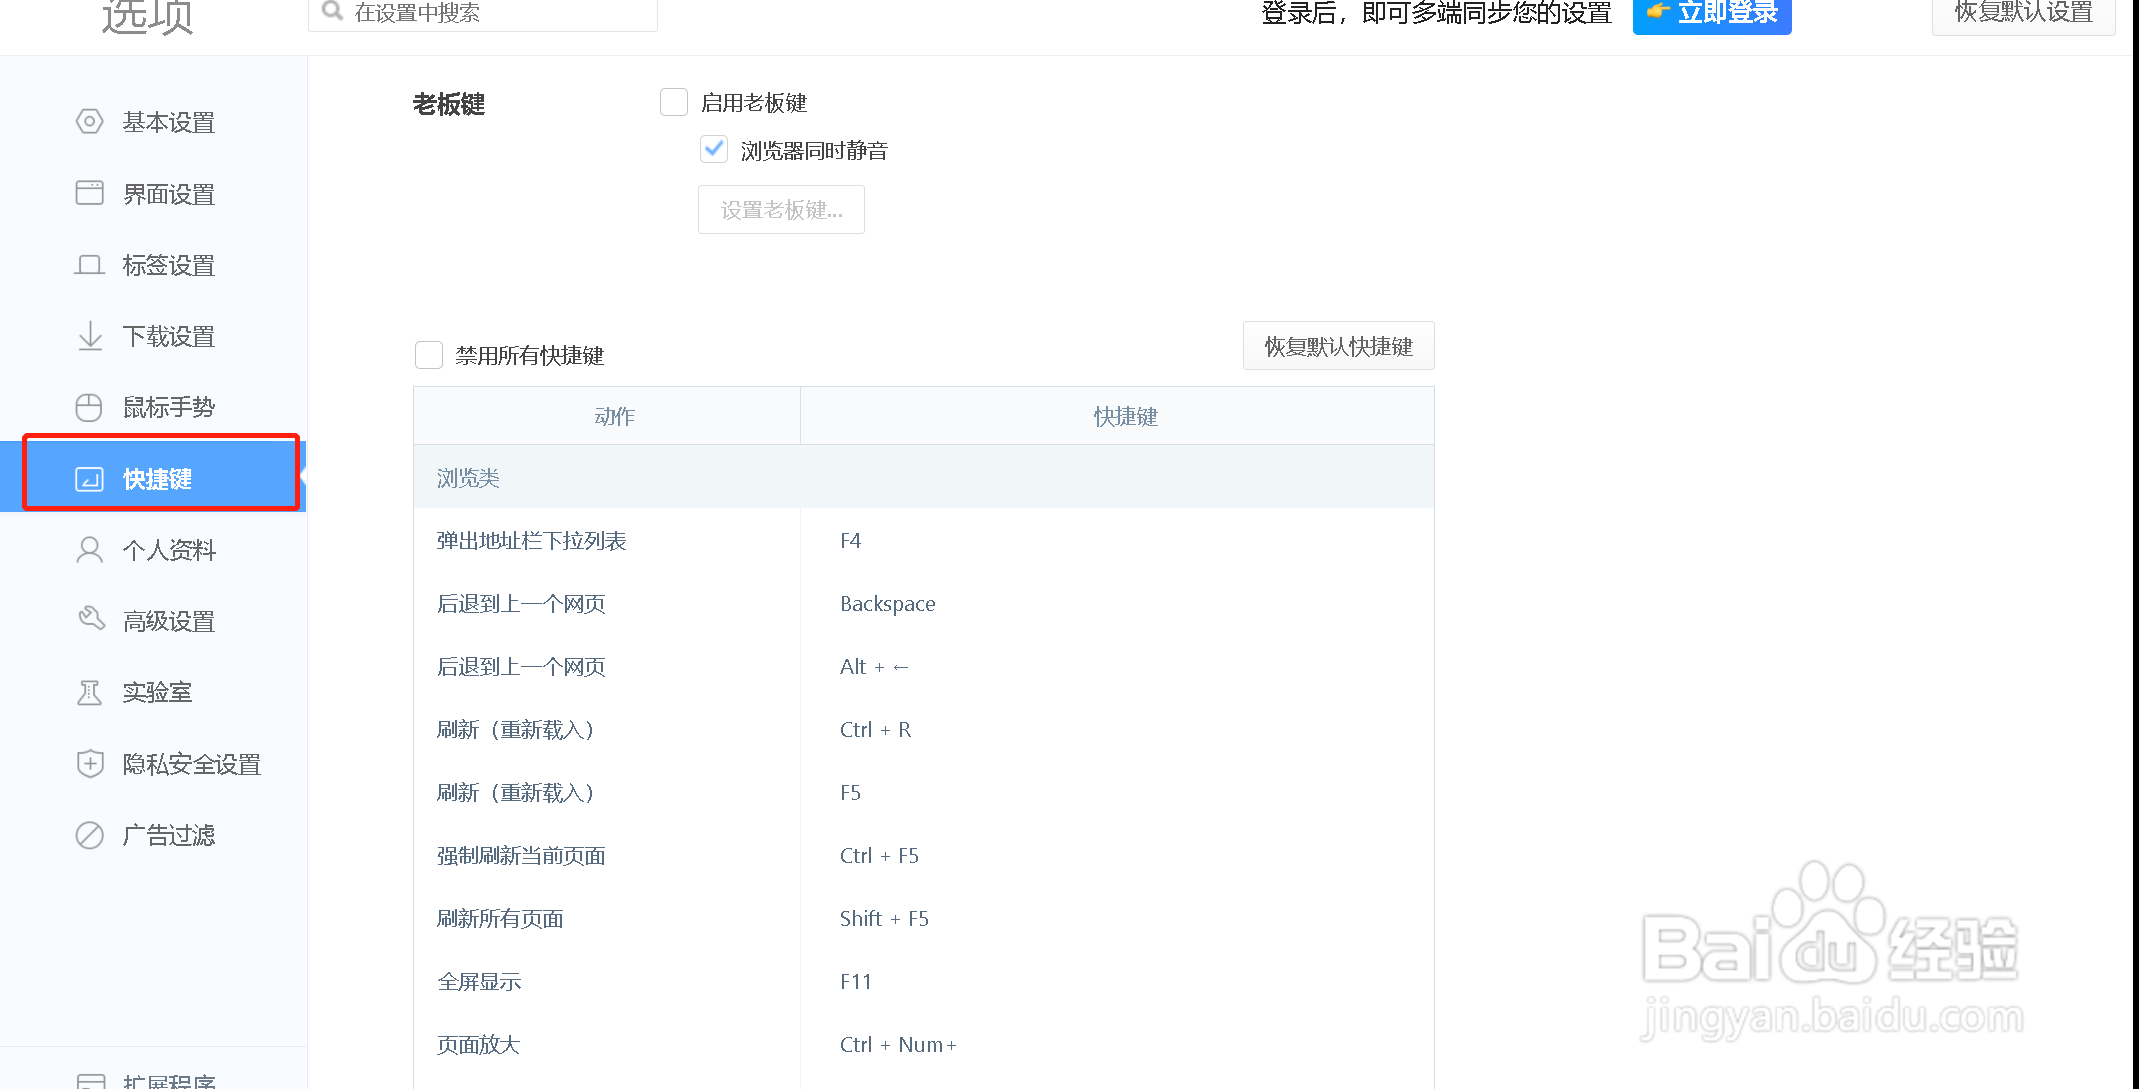The image size is (2139, 1089).
Task: Click the F4 shortcut for address dropdown
Action: pyautogui.click(x=851, y=541)
